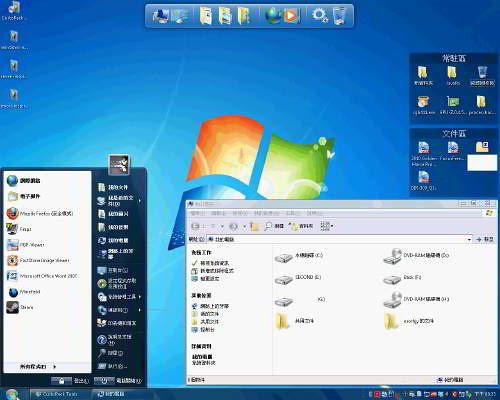Image resolution: width=500 pixels, height=400 pixels.
Task: Click the Up folder button in Explorer
Action: point(255,226)
